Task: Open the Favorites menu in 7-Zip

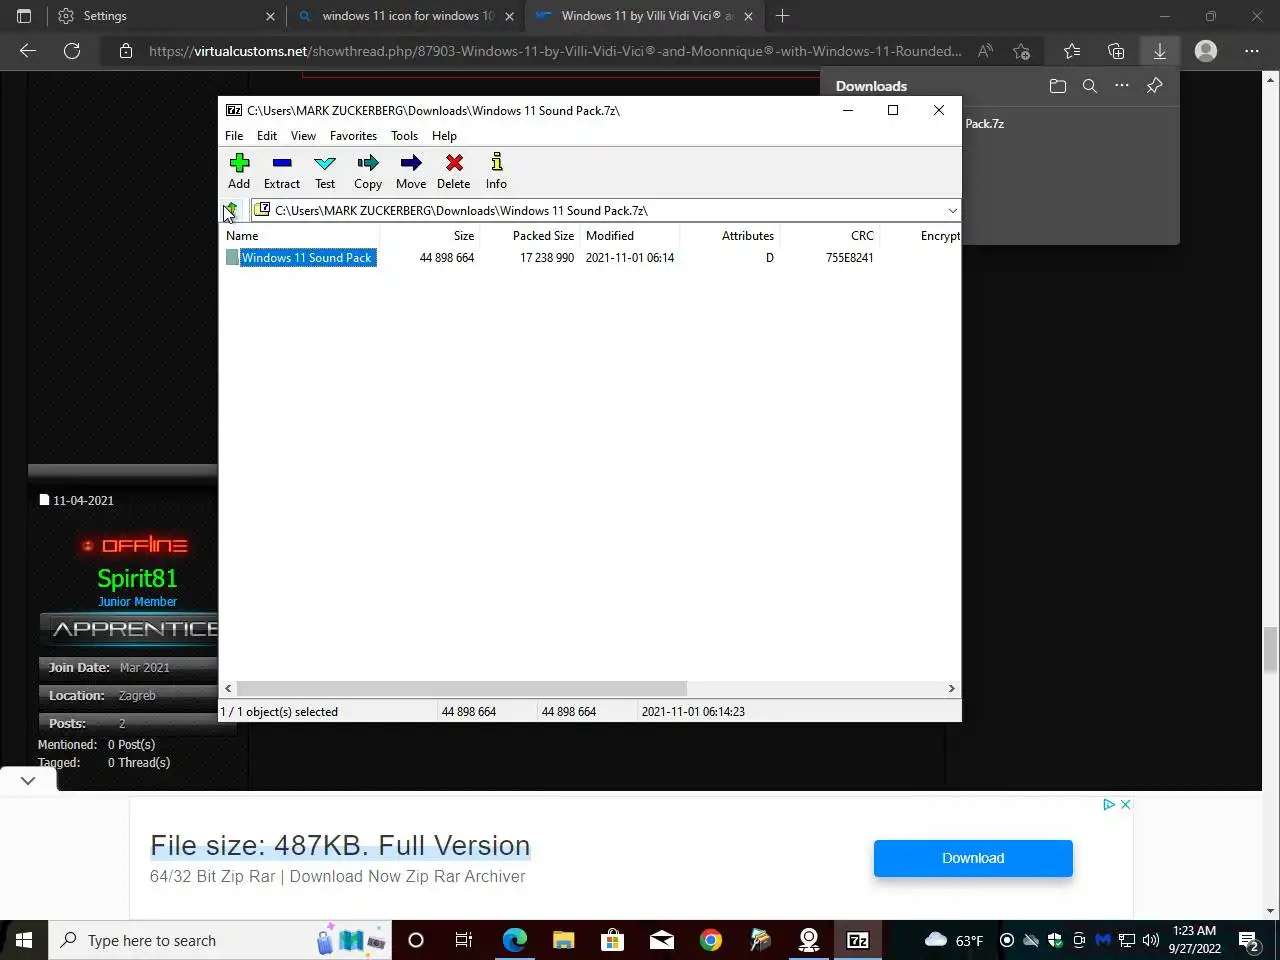Action: click(x=353, y=136)
